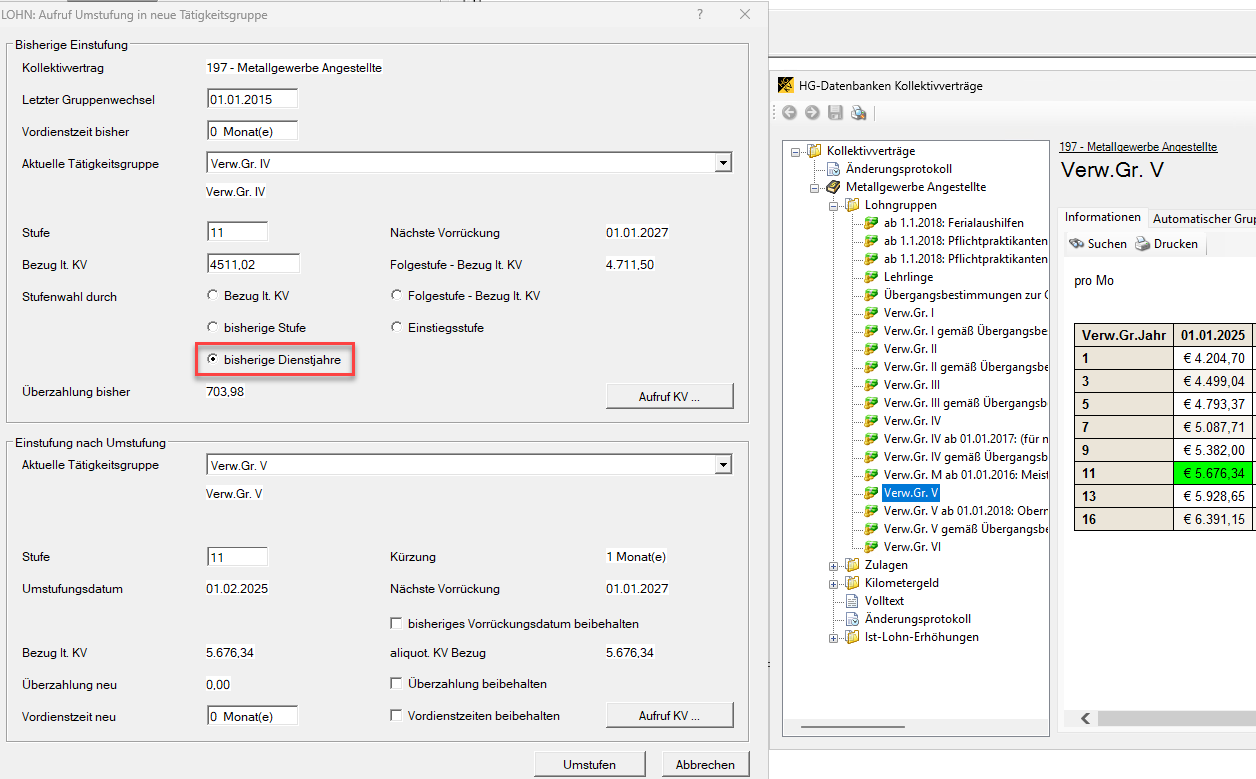The image size is (1256, 779).
Task: Click the save diskette toolbar icon
Action: point(835,113)
